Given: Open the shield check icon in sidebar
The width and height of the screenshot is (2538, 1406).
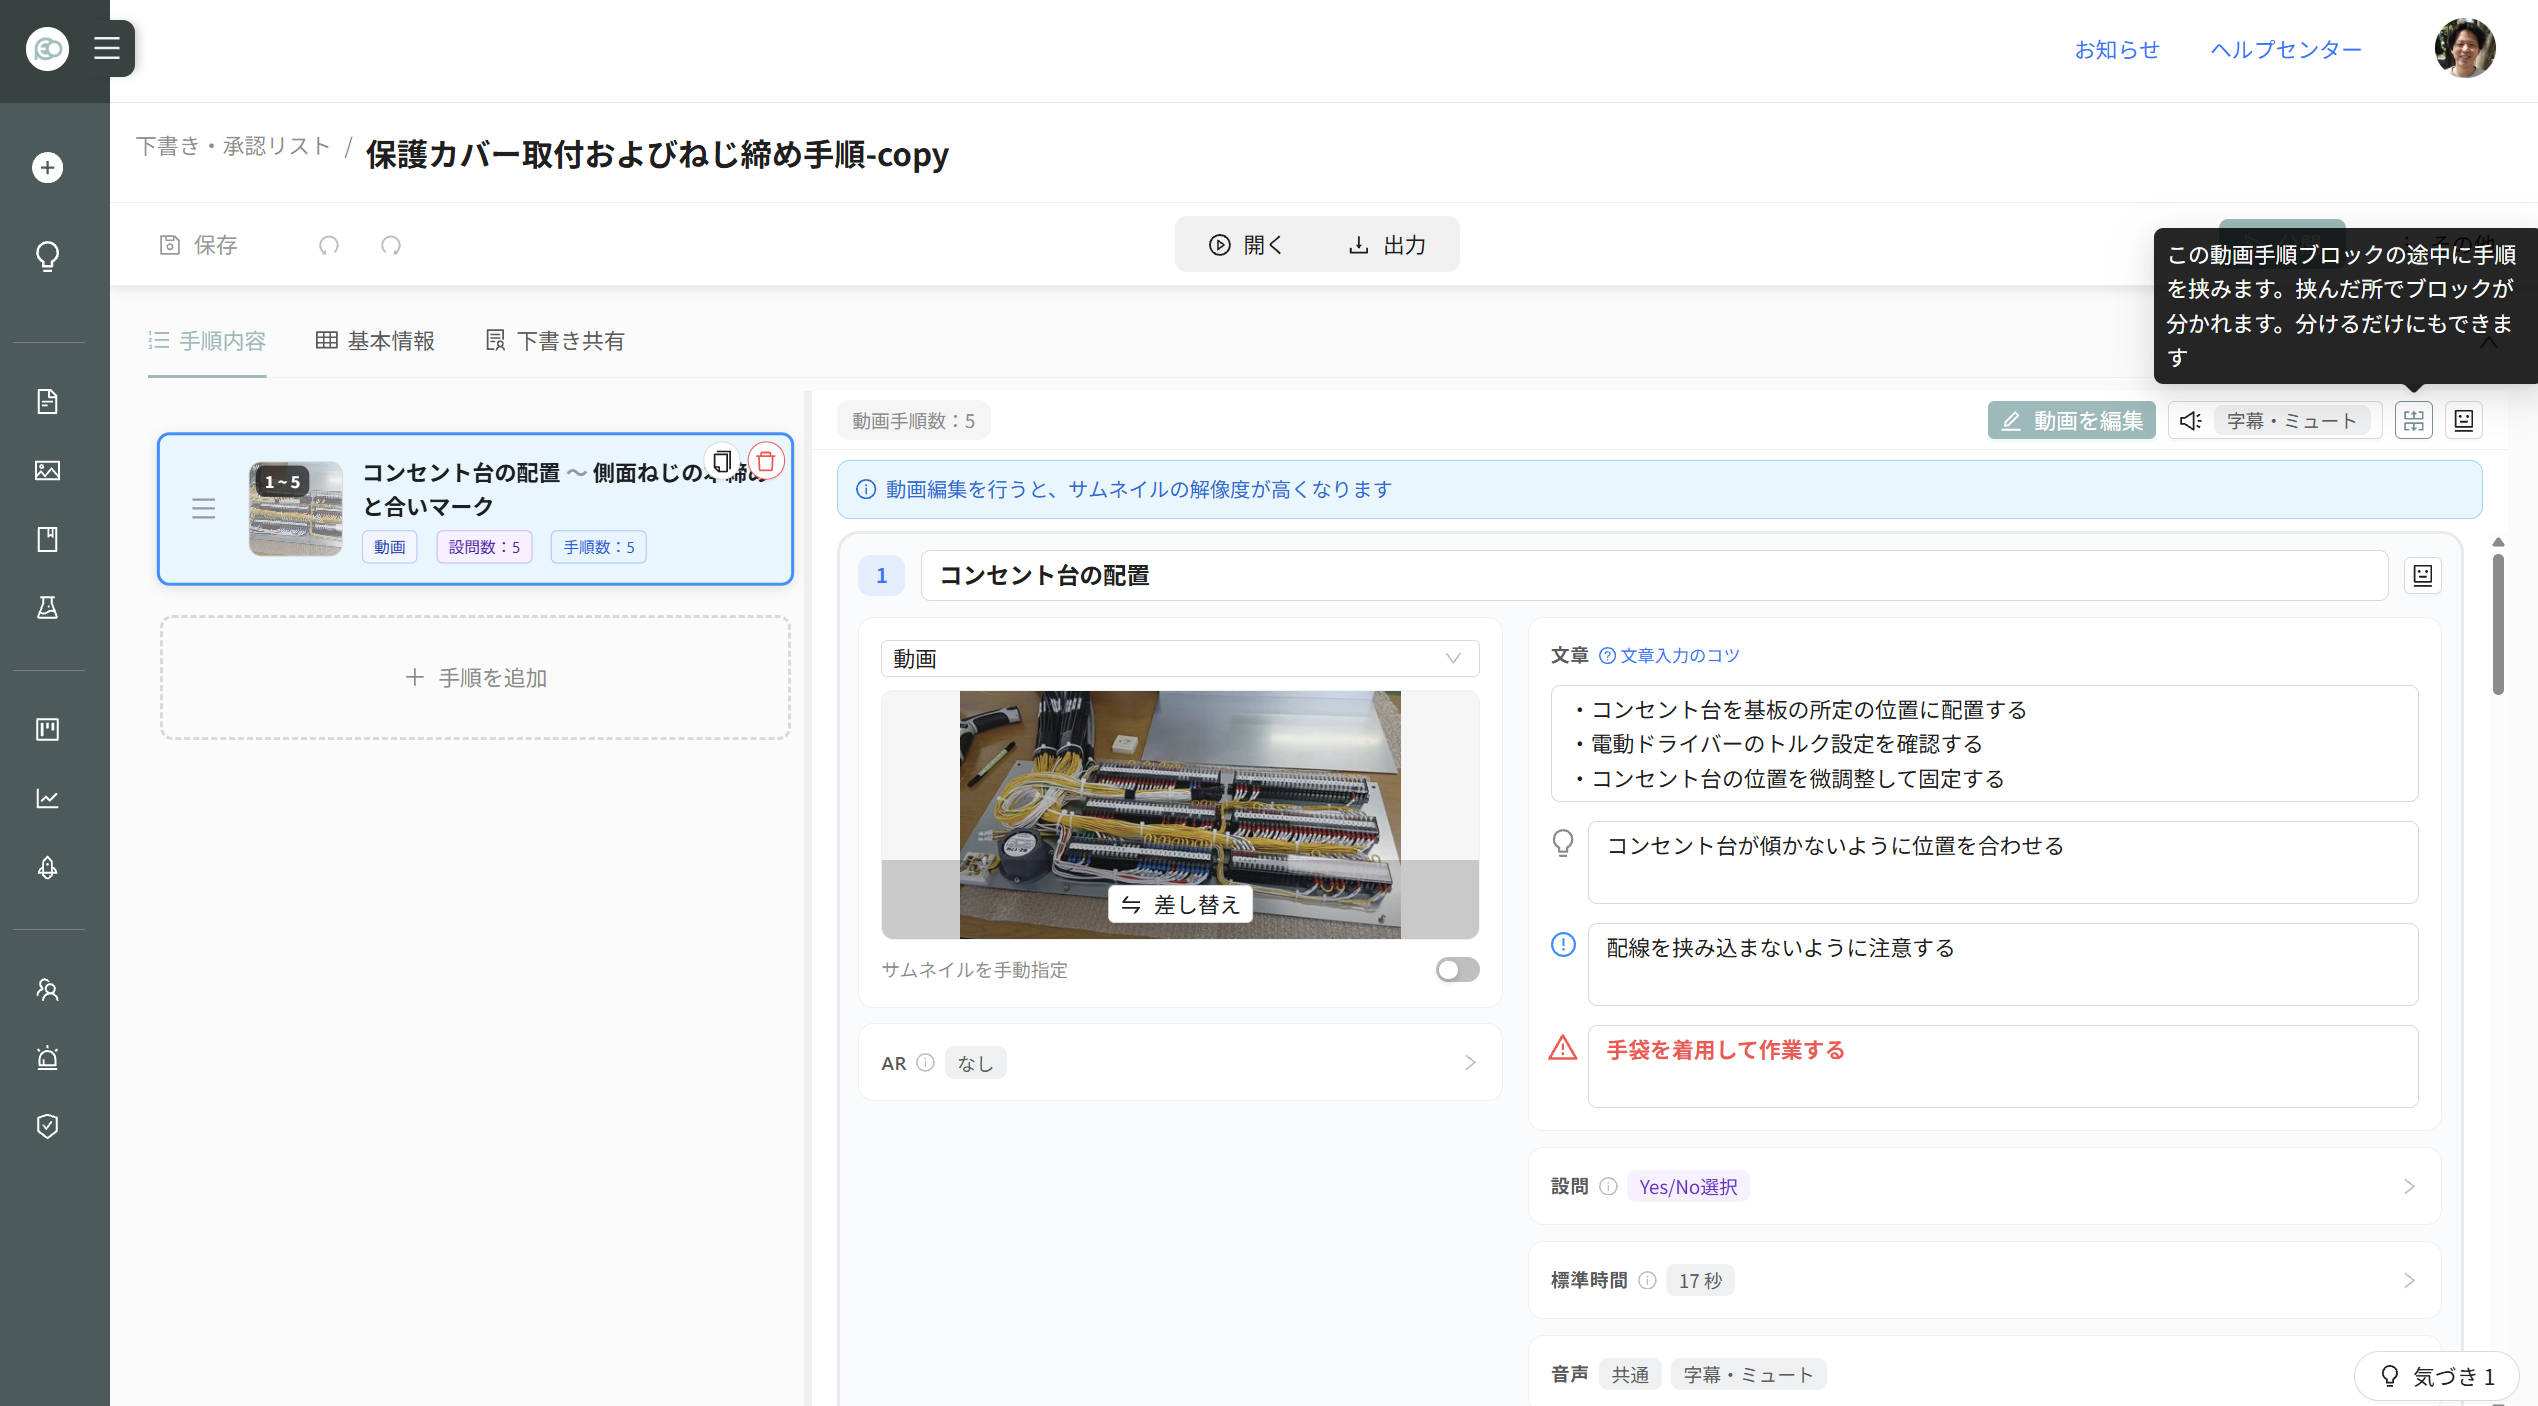Looking at the screenshot, I should pos(47,1126).
